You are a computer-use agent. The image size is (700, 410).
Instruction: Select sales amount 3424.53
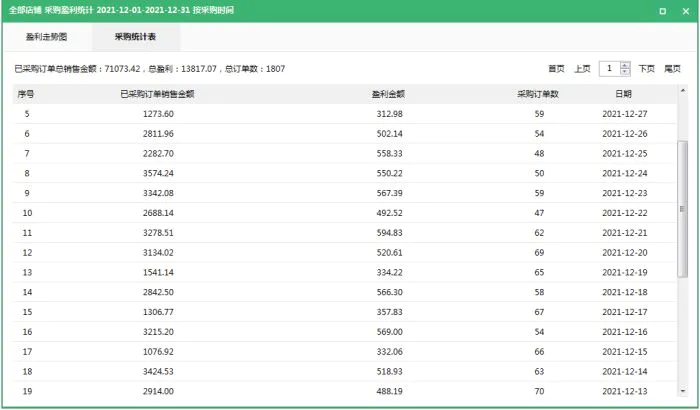pyautogui.click(x=158, y=372)
